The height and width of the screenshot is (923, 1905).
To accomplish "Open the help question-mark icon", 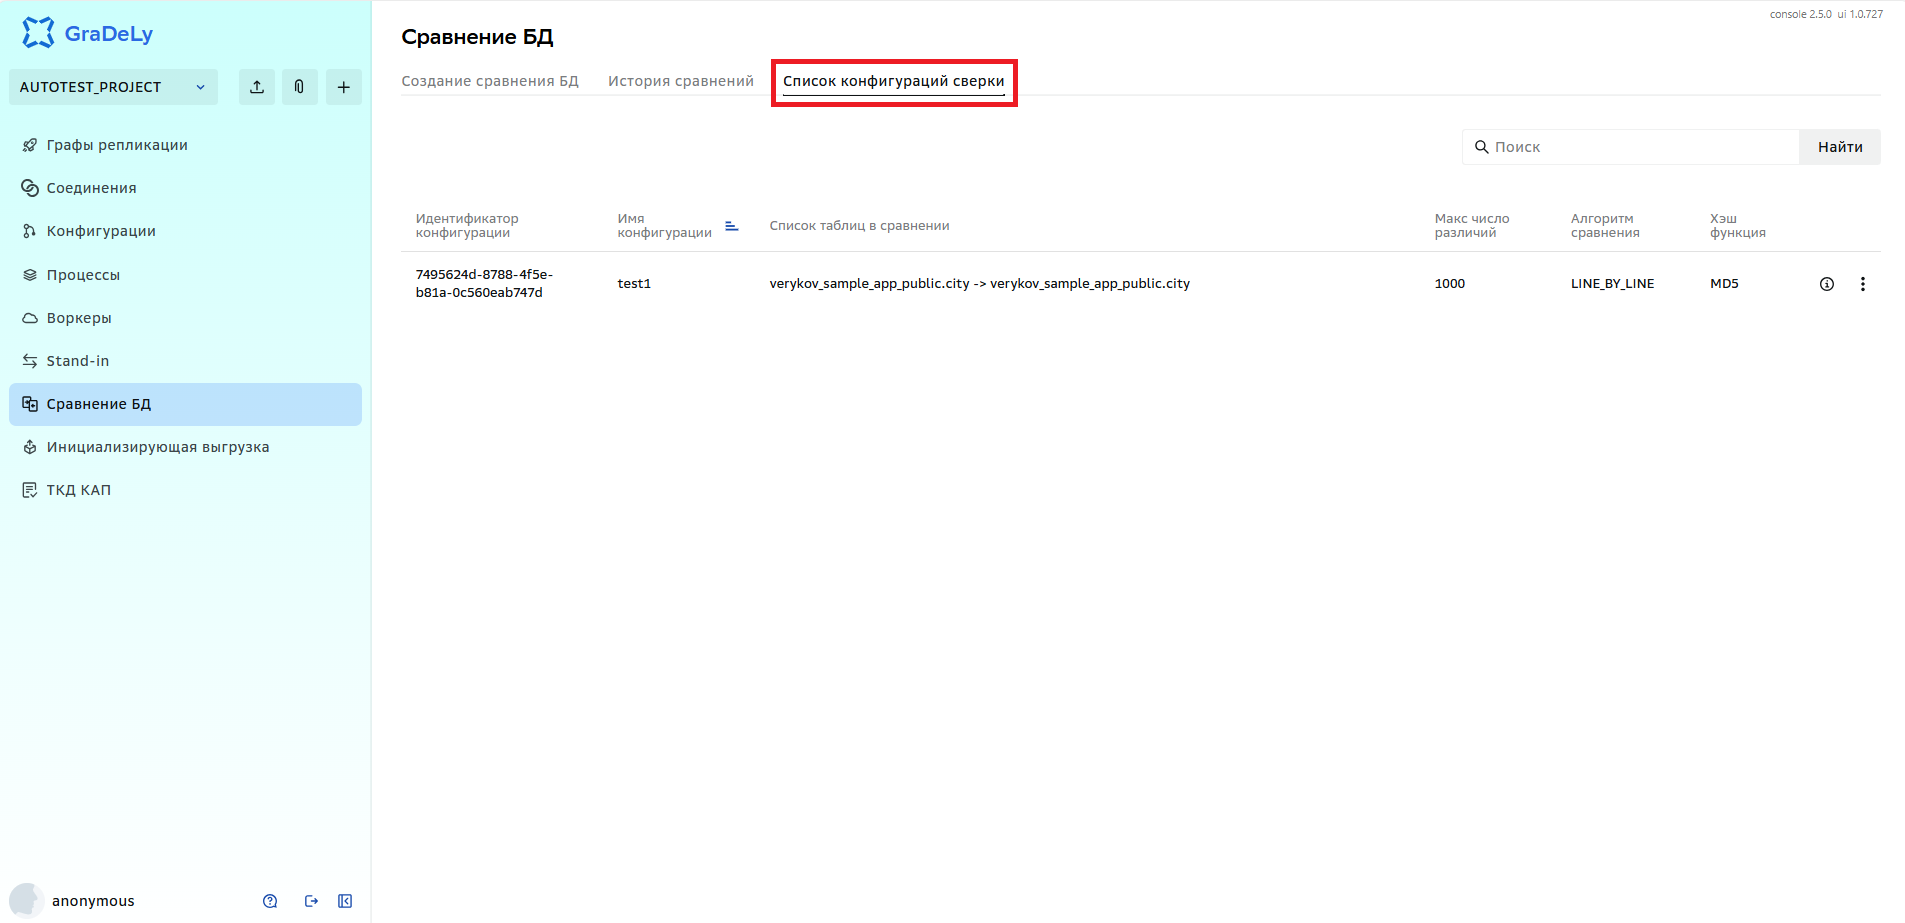I will click(x=270, y=901).
